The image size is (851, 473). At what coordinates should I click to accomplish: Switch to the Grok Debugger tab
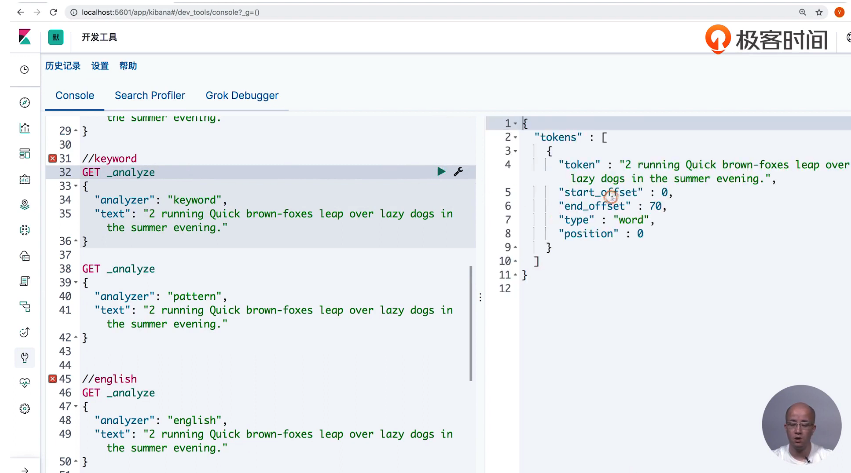click(x=242, y=96)
